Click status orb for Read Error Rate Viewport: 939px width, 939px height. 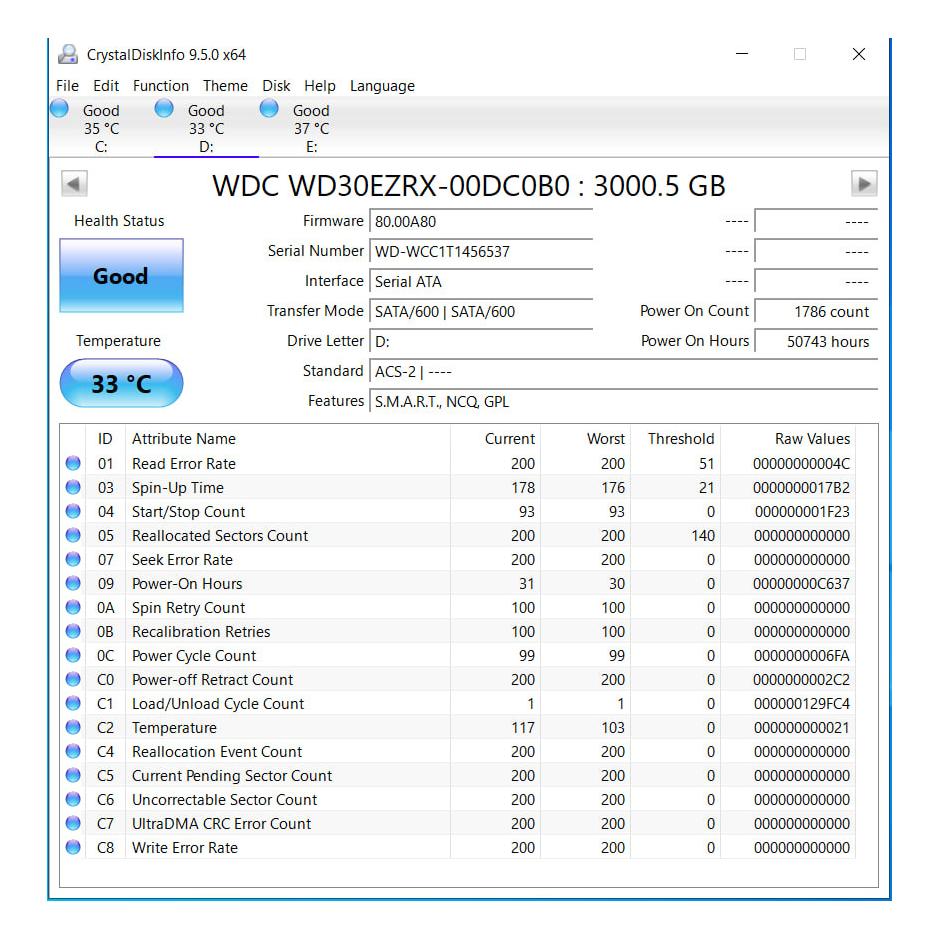[73, 464]
